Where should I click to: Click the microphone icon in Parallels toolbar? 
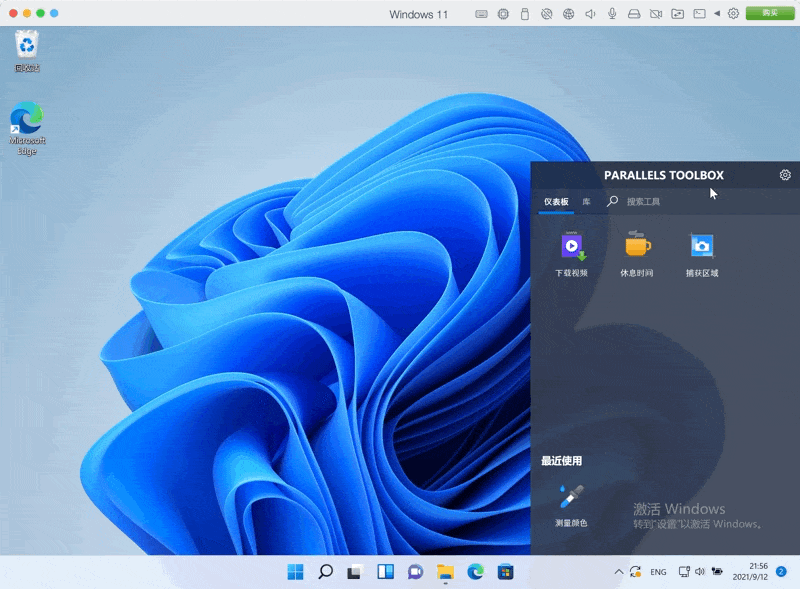[612, 14]
